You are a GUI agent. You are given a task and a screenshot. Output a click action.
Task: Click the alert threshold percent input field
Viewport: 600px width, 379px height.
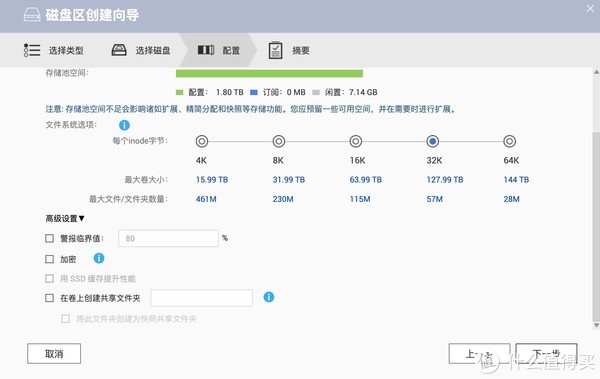168,238
